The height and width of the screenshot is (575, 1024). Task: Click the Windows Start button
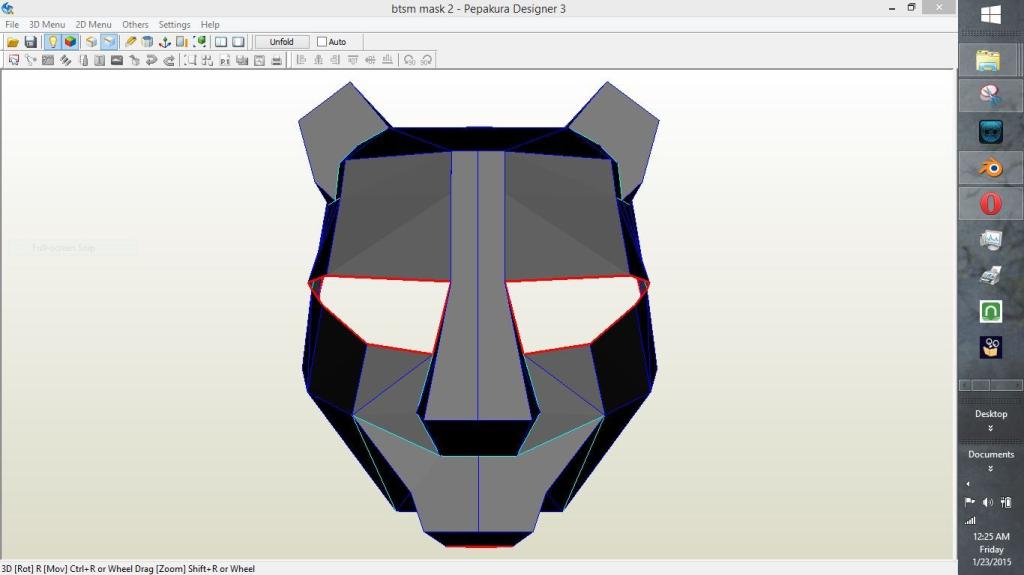coord(991,15)
